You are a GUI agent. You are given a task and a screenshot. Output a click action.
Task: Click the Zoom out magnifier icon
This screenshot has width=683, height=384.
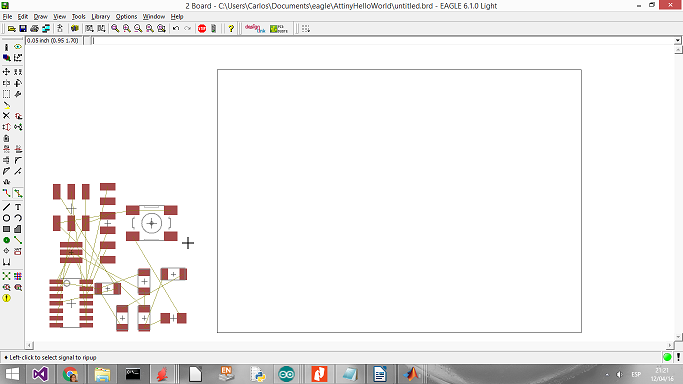click(138, 29)
